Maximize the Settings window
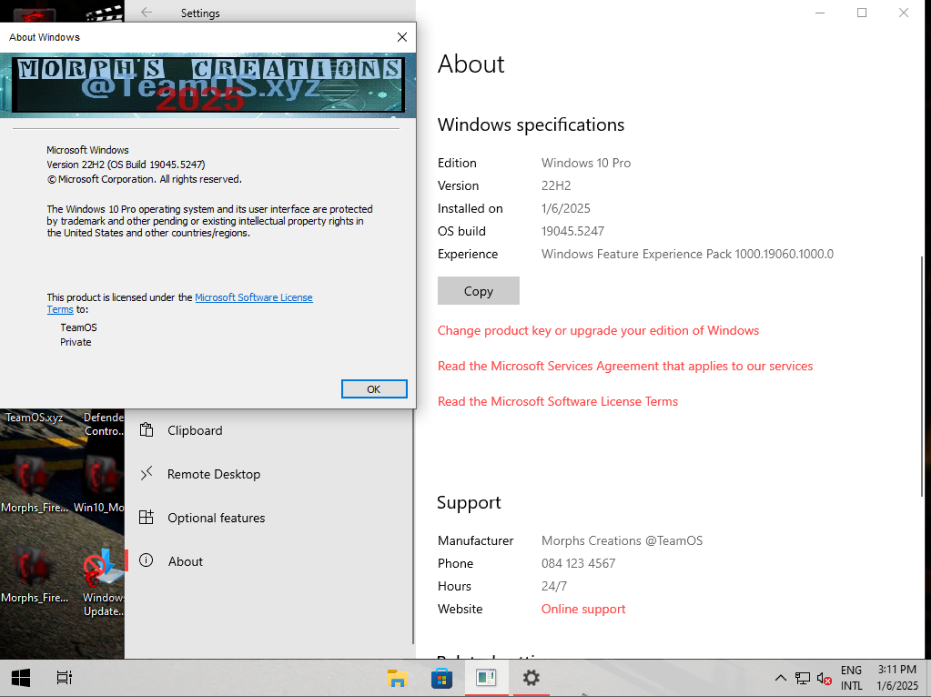 (x=862, y=12)
